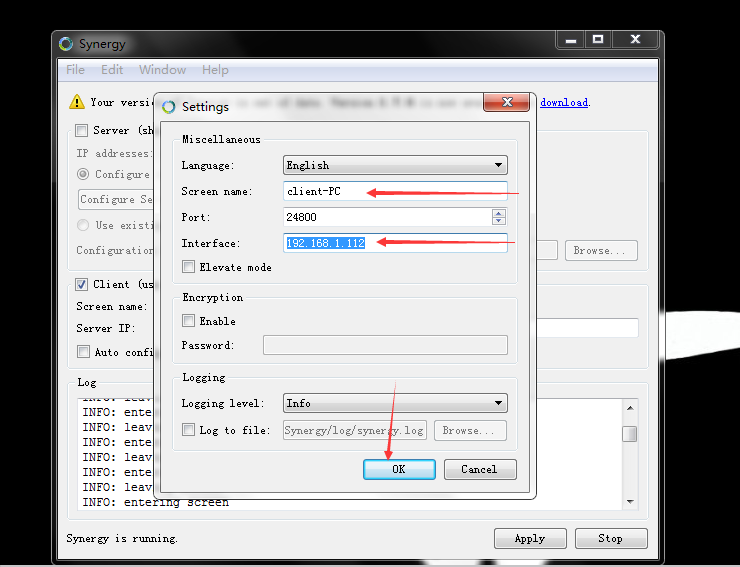Toggle the Client checkbox

click(x=82, y=284)
